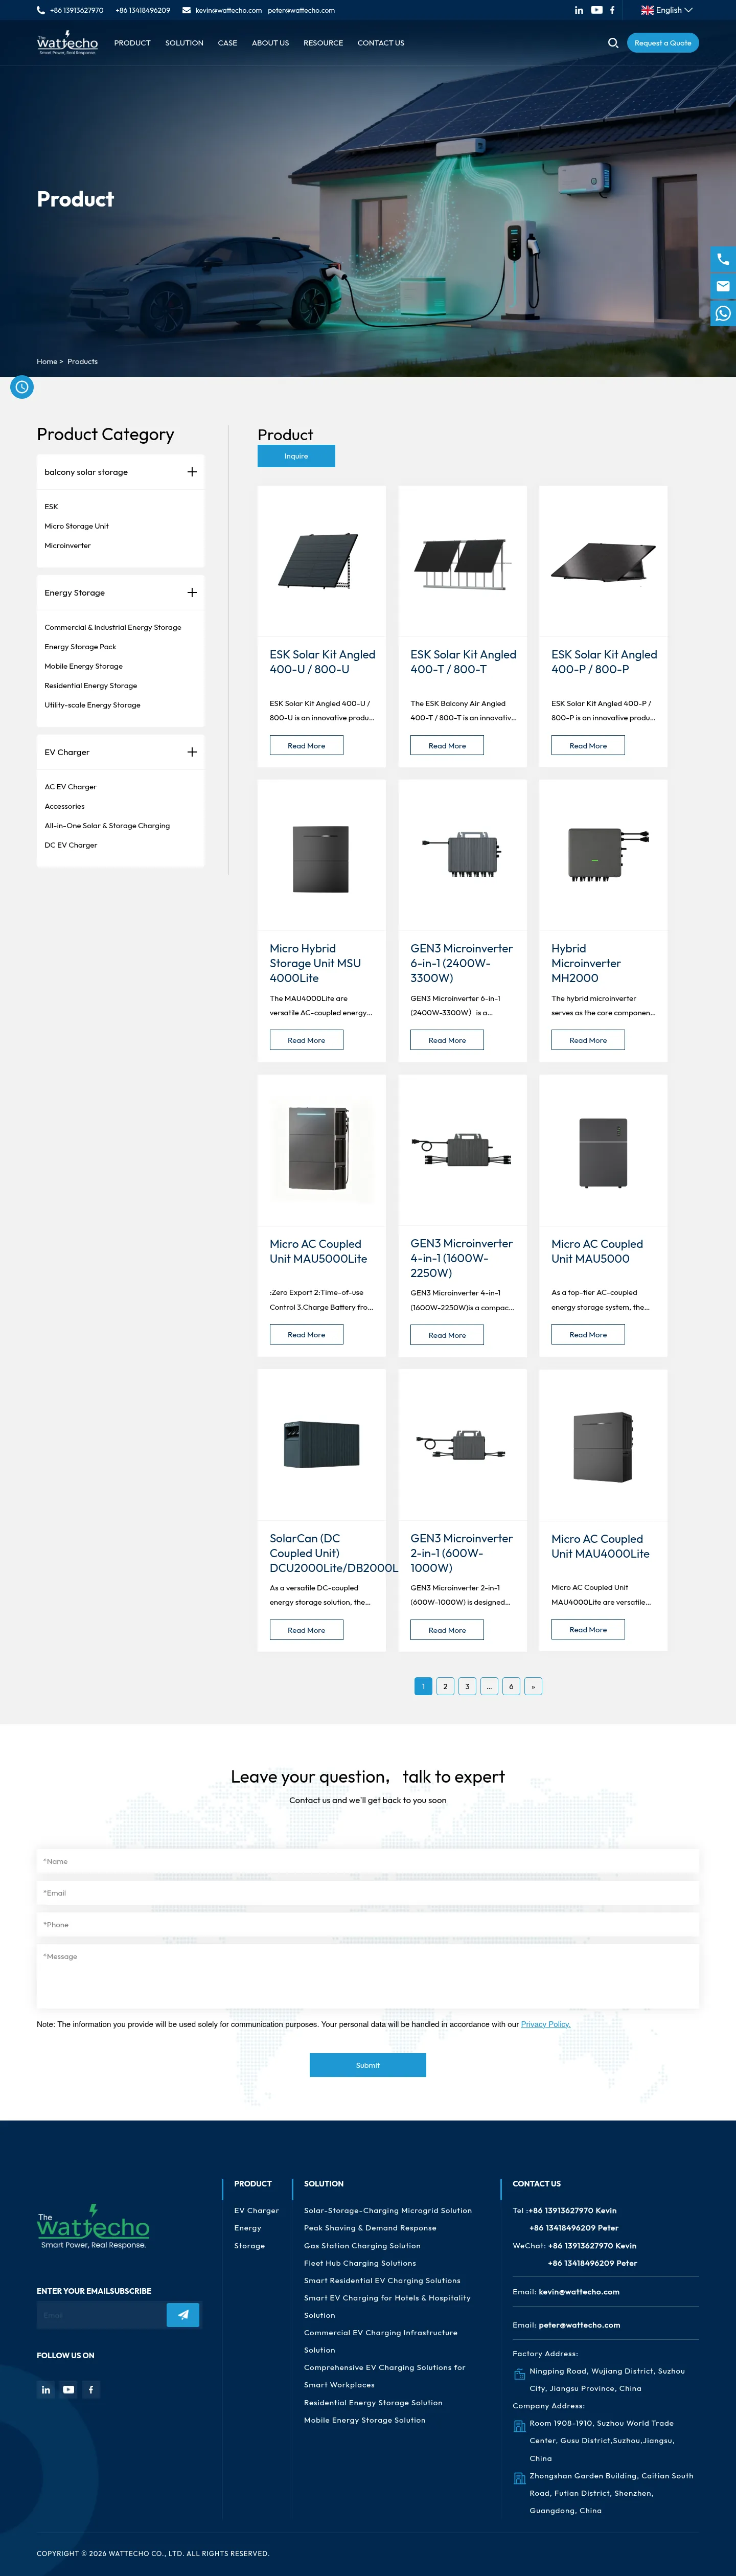Open the CONTACT US menu item

[x=381, y=43]
